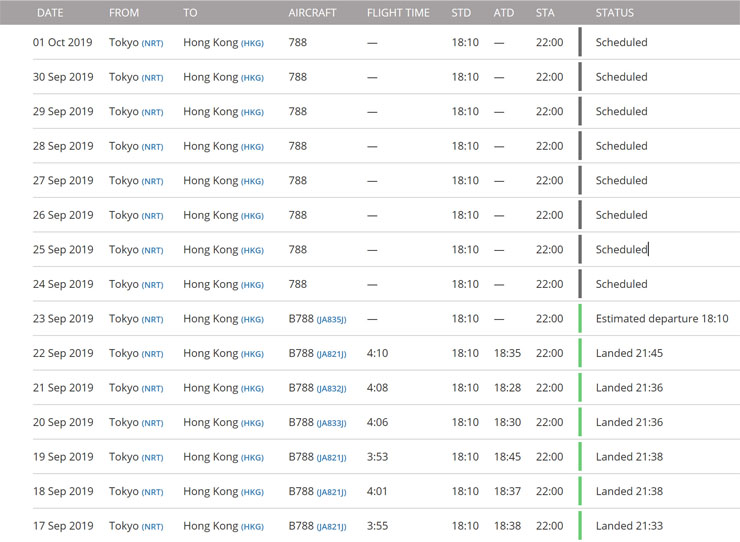Select the 25 Sep 2019 Scheduled status
Screen dimensions: 740x542
coord(622,250)
